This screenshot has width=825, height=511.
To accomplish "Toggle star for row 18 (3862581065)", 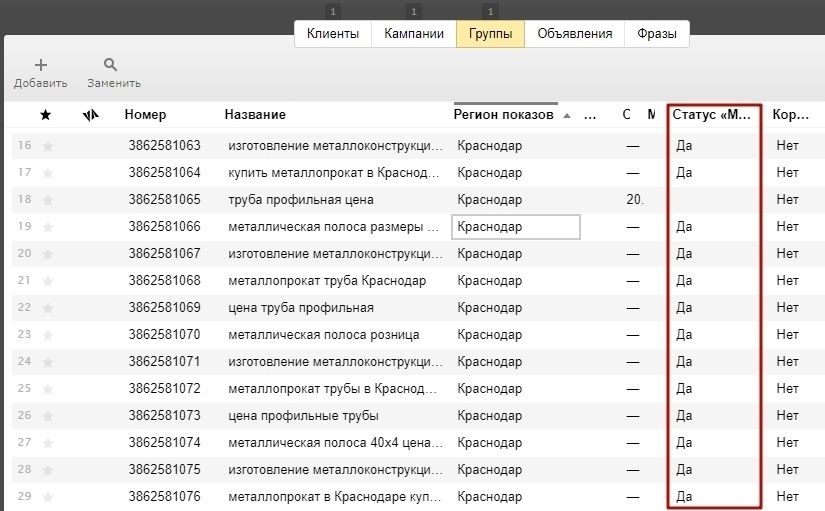I will coord(48,200).
